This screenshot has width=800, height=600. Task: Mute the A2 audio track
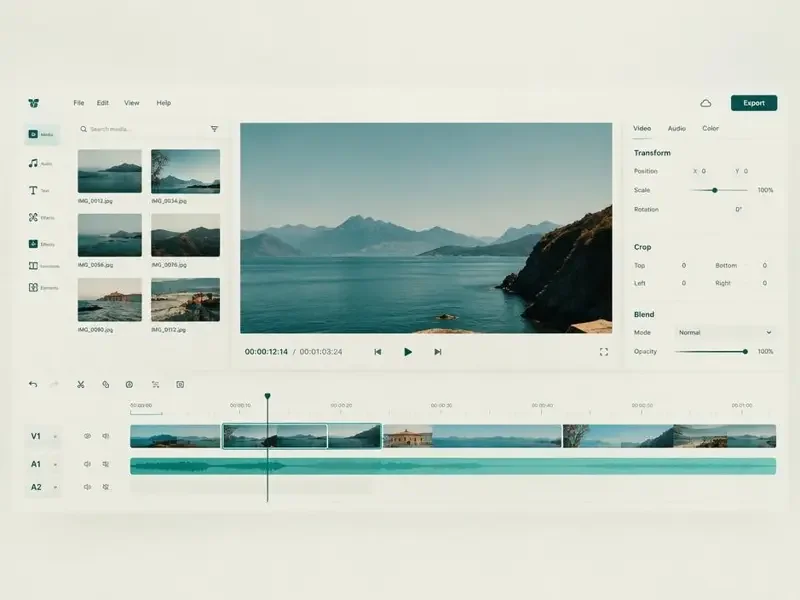87,487
